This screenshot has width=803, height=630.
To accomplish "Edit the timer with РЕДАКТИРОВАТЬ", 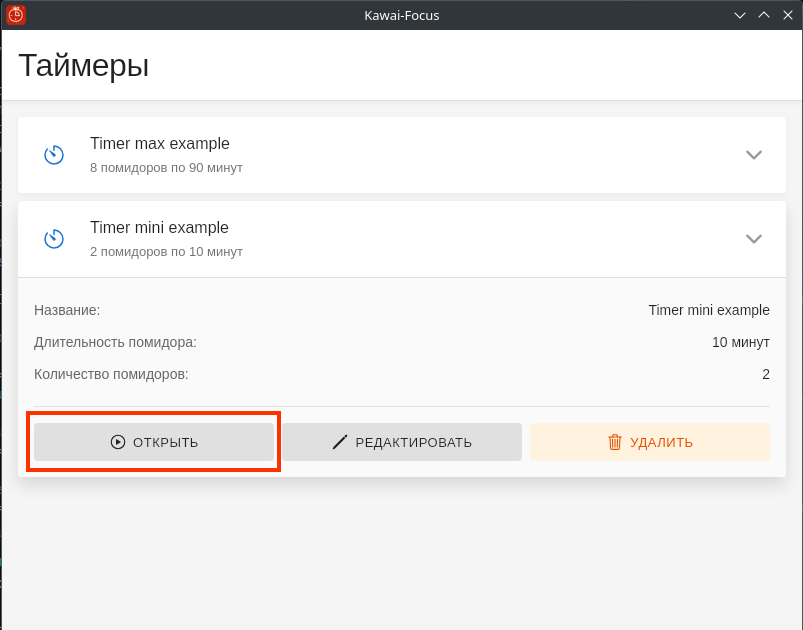I will [x=402, y=442].
